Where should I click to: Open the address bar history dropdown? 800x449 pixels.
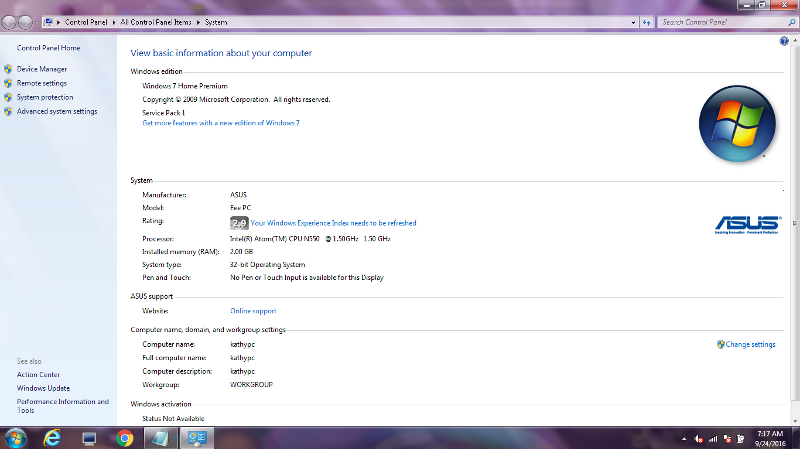click(633, 21)
